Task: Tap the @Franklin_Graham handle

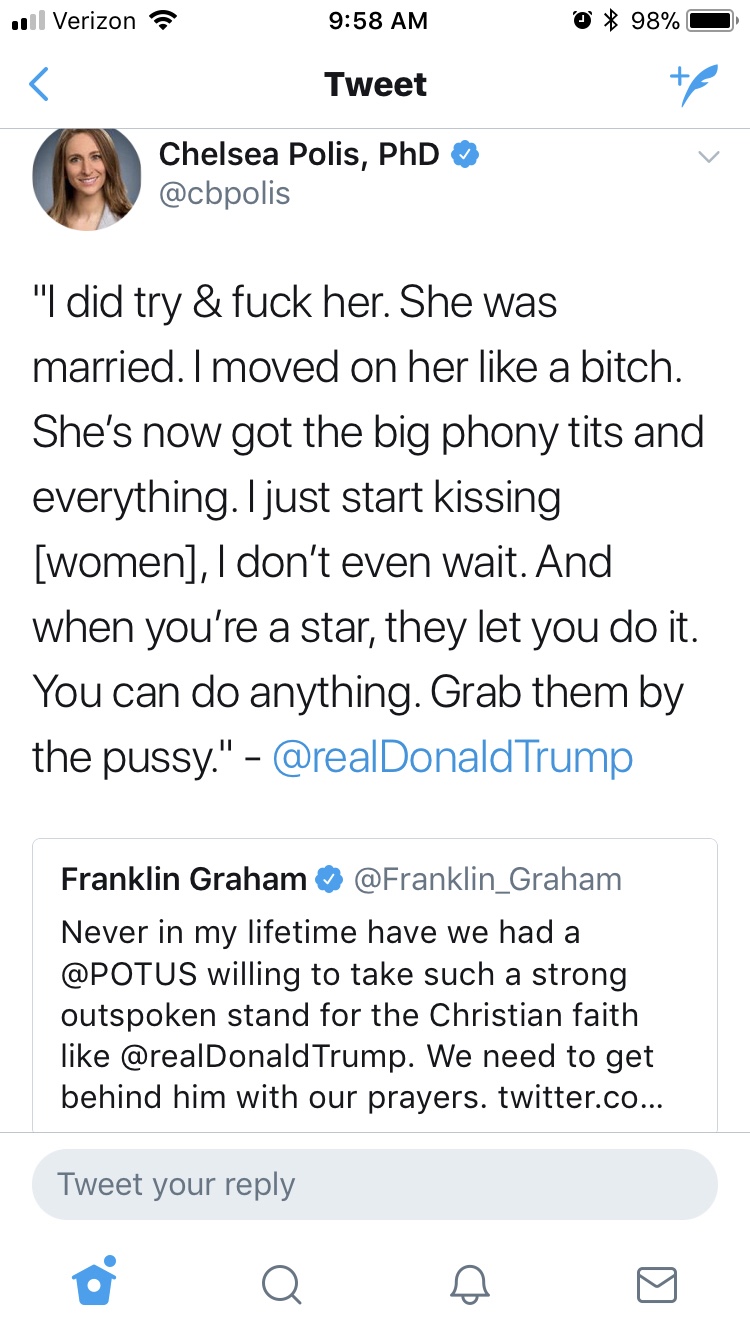Action: (x=488, y=879)
